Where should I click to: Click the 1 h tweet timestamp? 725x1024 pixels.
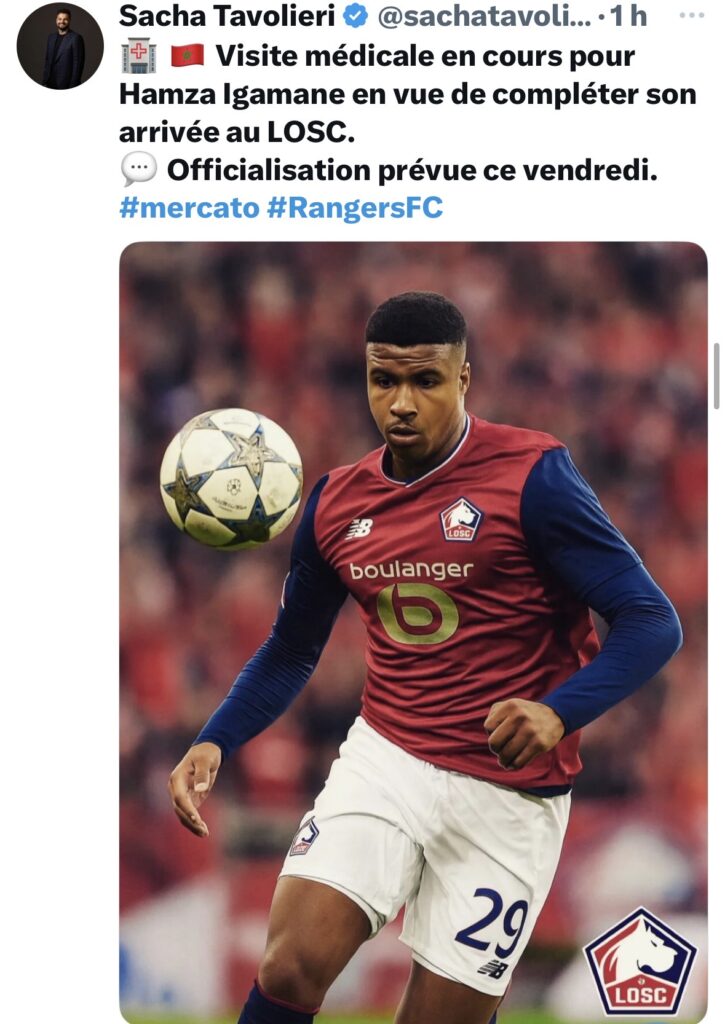pyautogui.click(x=628, y=16)
